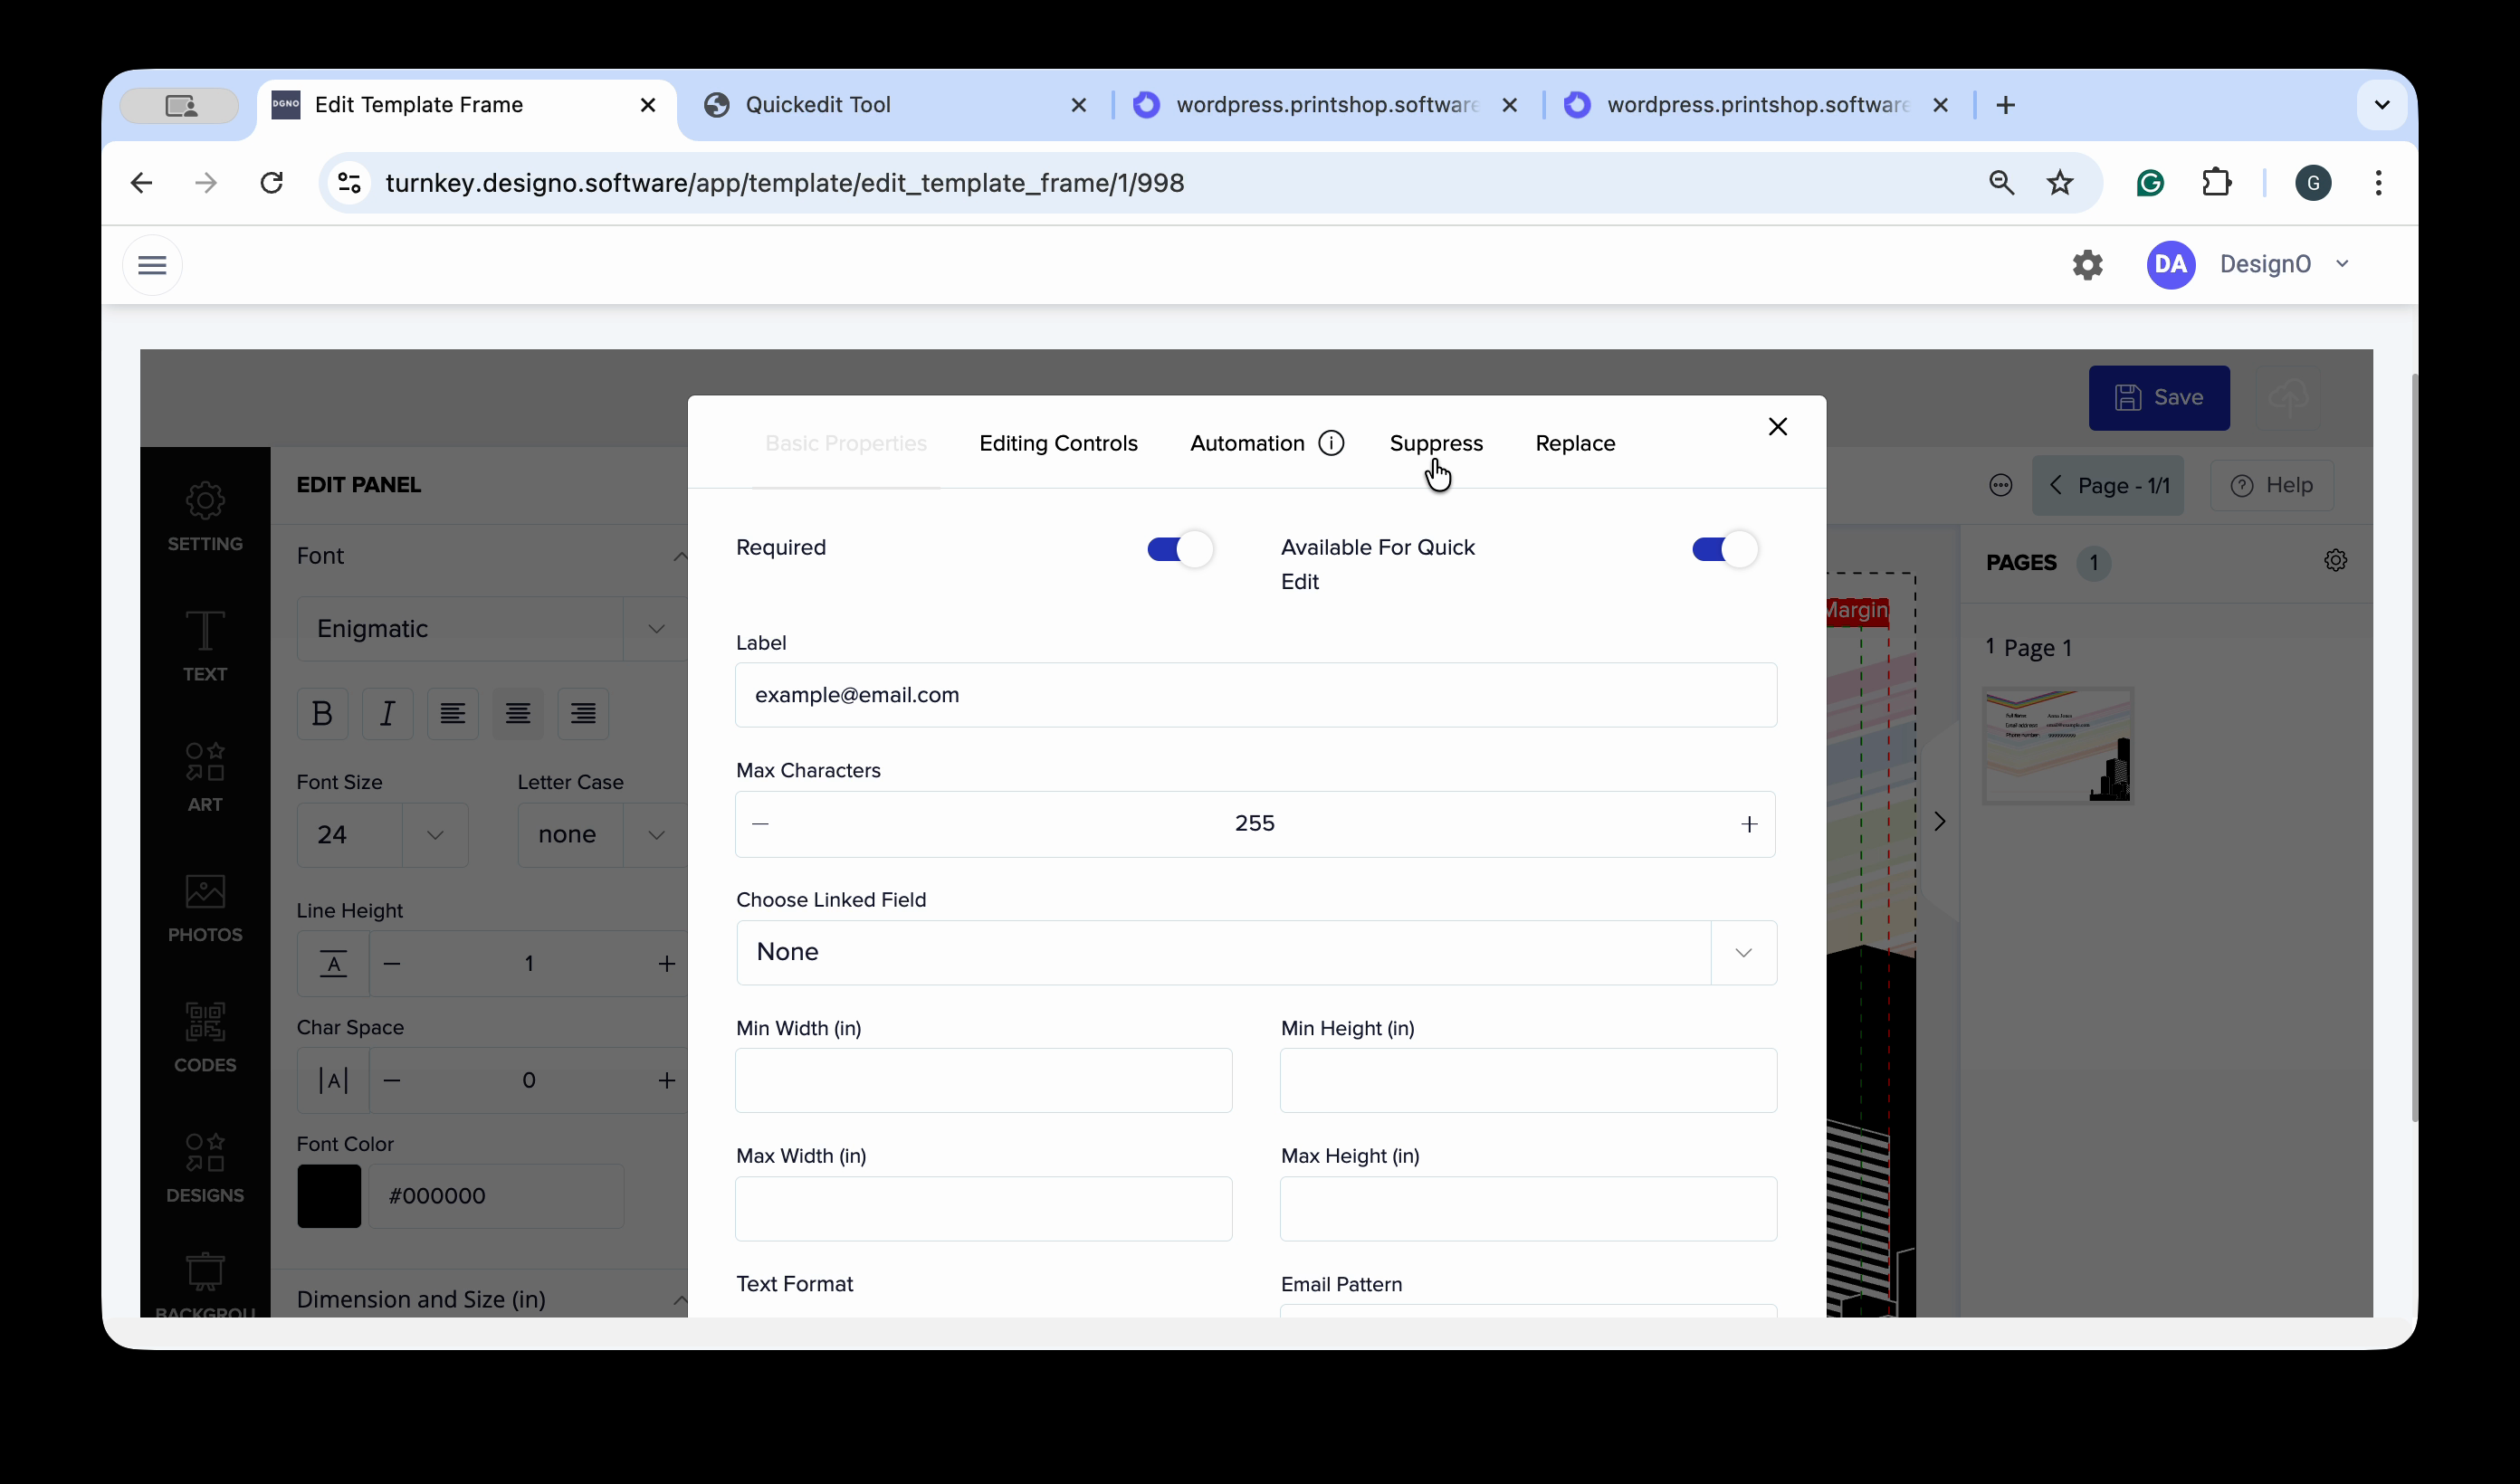The height and width of the screenshot is (1484, 2520).
Task: Toggle the Required switch off
Action: coord(1179,549)
